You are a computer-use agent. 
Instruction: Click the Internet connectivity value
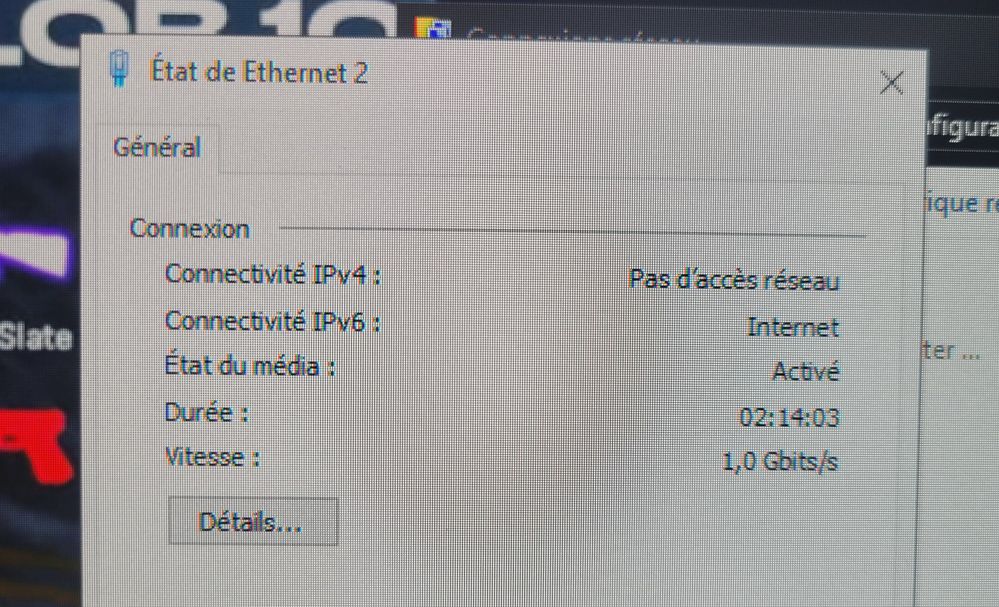click(793, 327)
